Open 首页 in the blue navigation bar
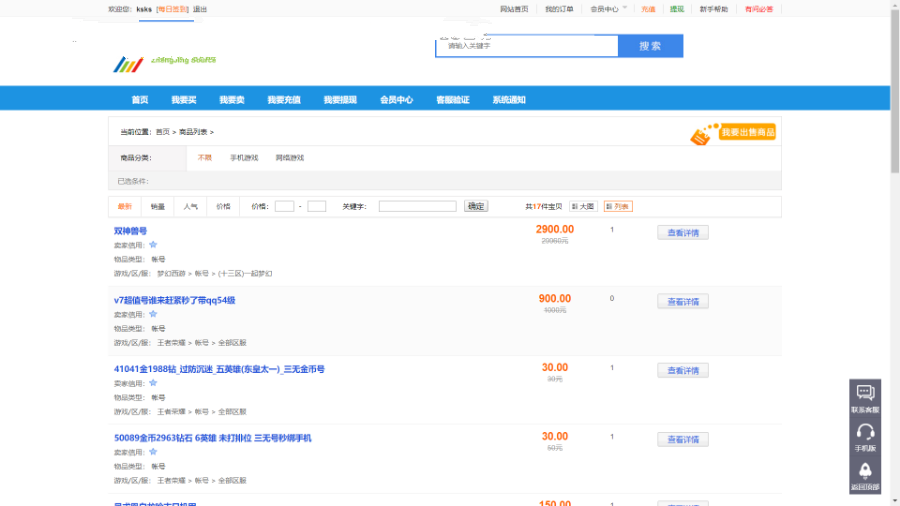This screenshot has height=506, width=900. (139, 100)
